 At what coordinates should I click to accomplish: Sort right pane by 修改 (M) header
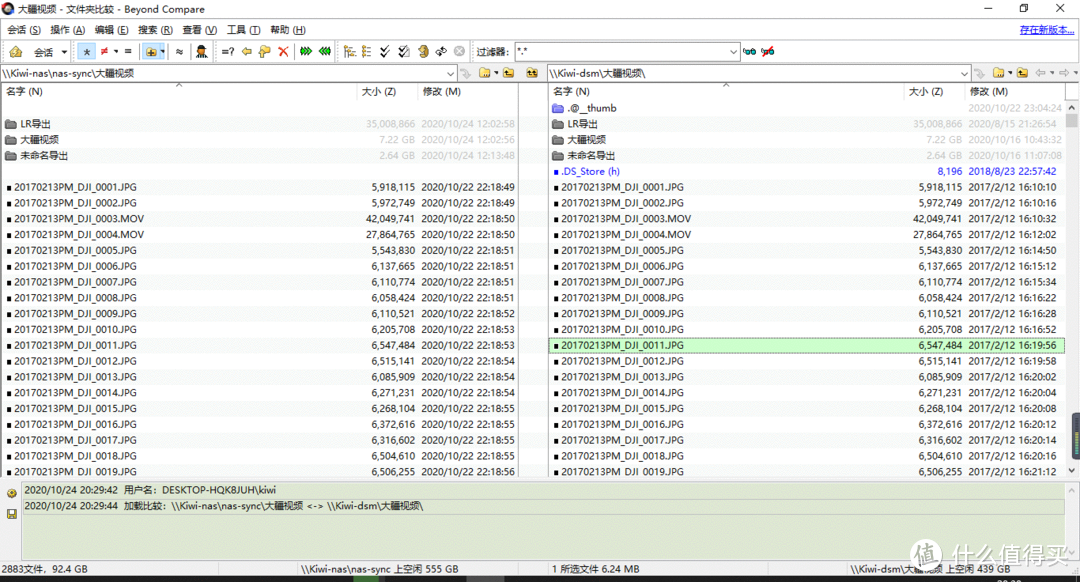tap(988, 92)
